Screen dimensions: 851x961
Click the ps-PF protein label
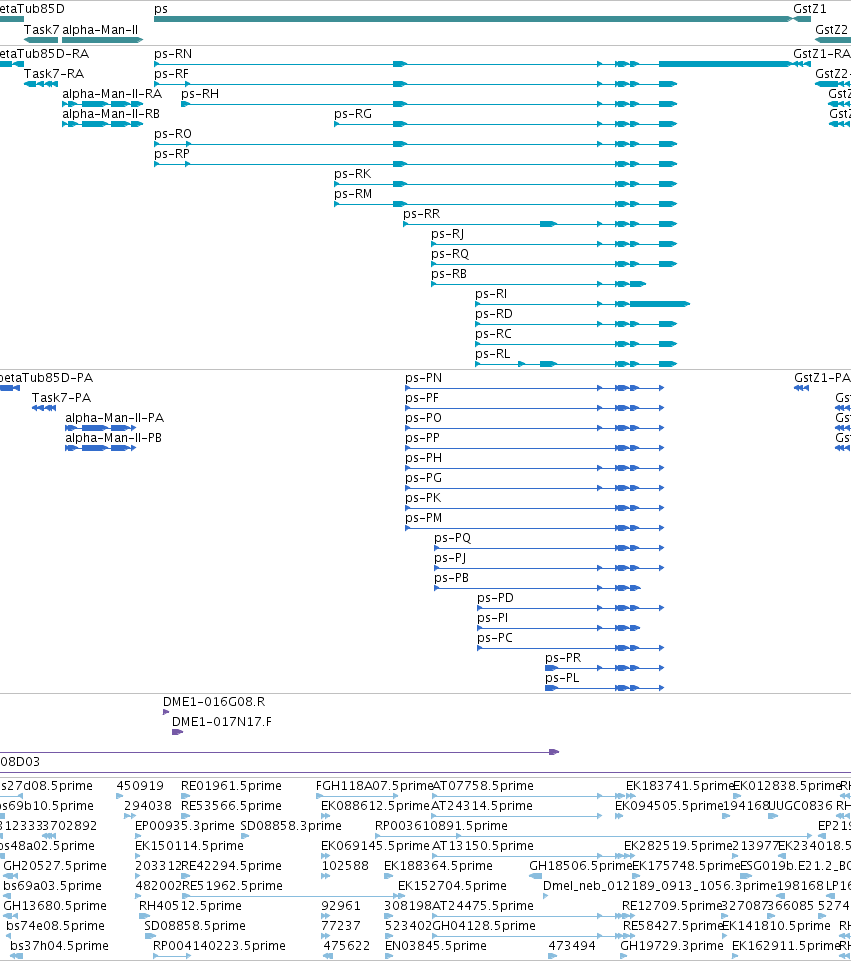coord(422,398)
